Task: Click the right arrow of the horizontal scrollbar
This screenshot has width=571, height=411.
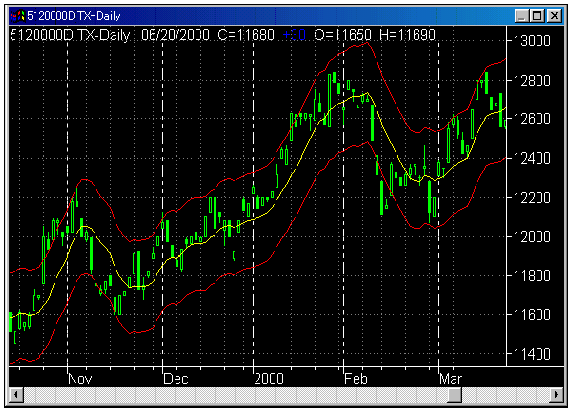Action: (x=556, y=395)
